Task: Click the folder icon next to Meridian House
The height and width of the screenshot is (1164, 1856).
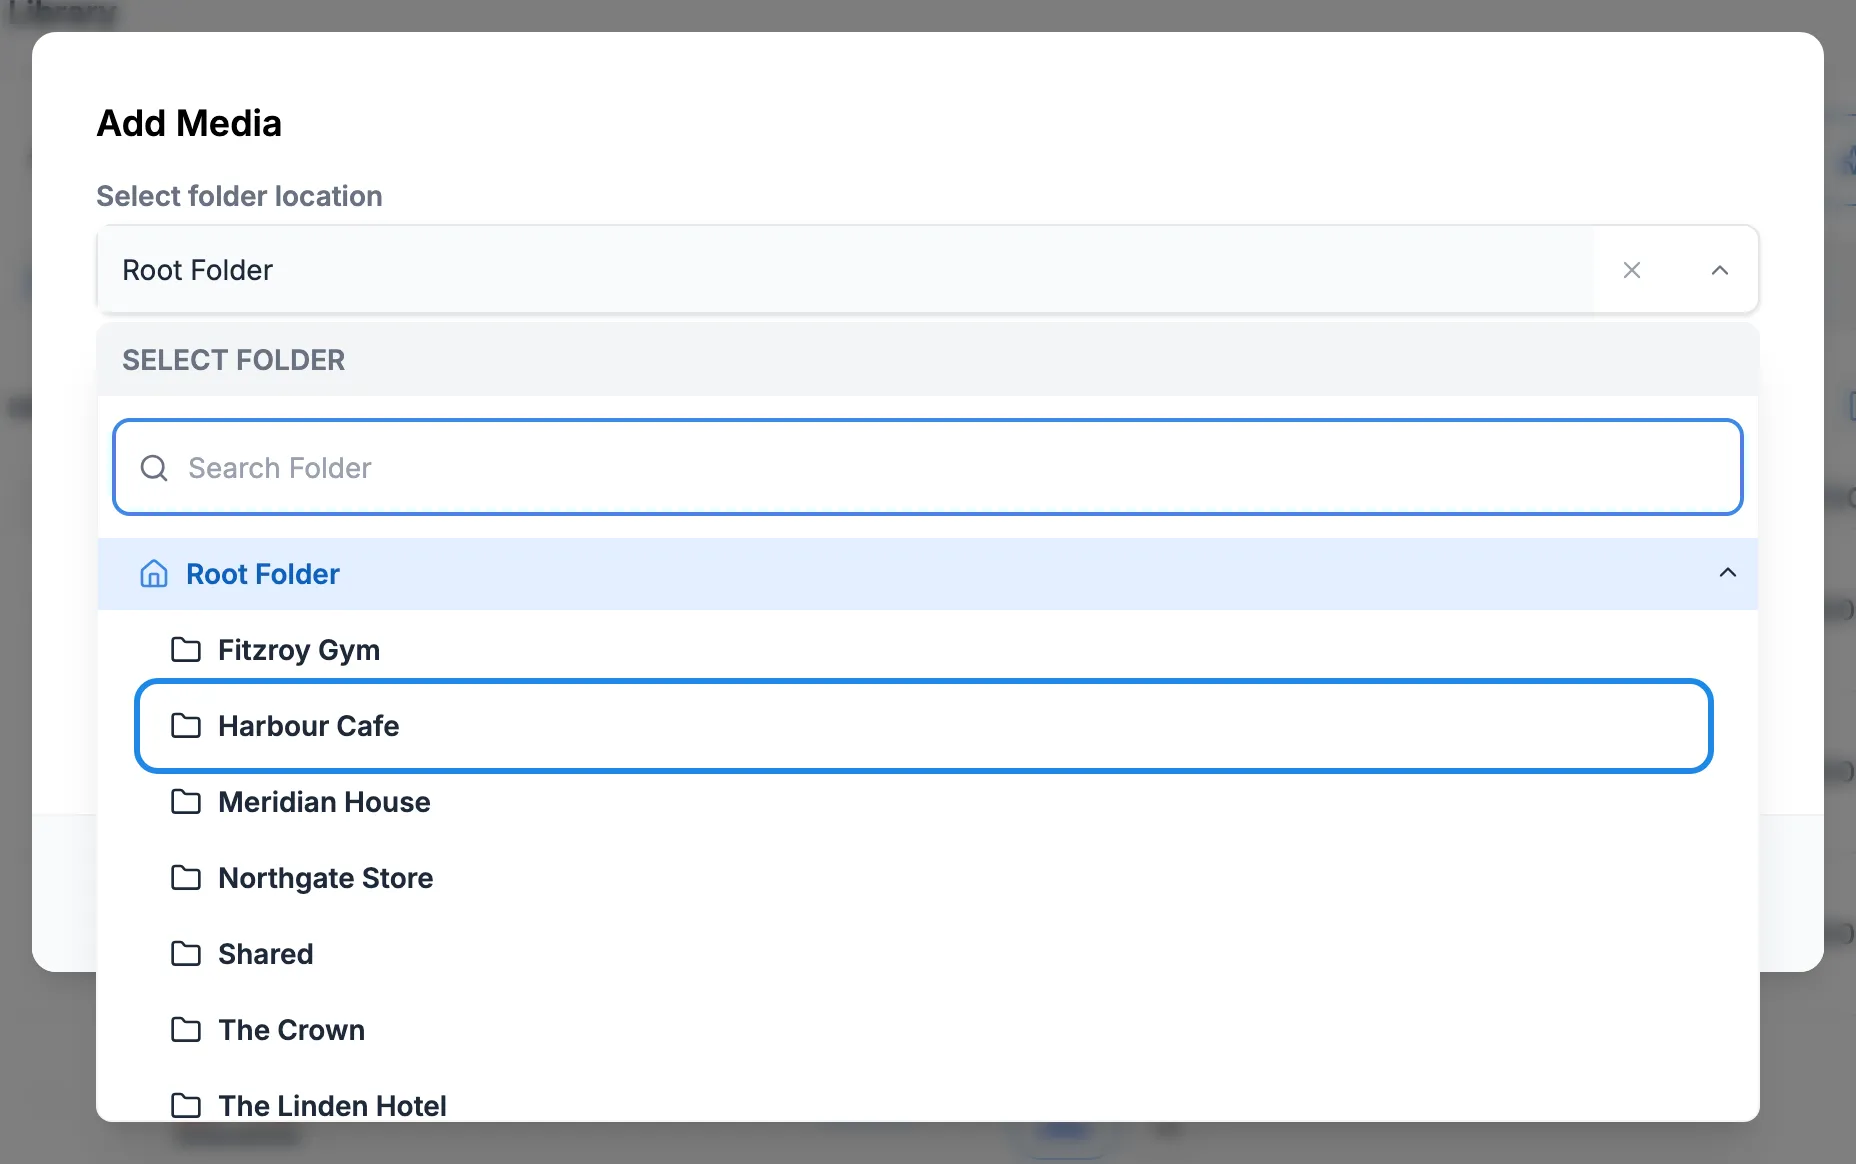Action: click(186, 802)
